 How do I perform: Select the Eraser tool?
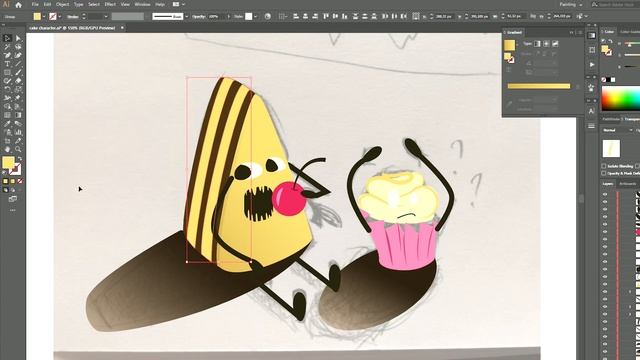18,81
